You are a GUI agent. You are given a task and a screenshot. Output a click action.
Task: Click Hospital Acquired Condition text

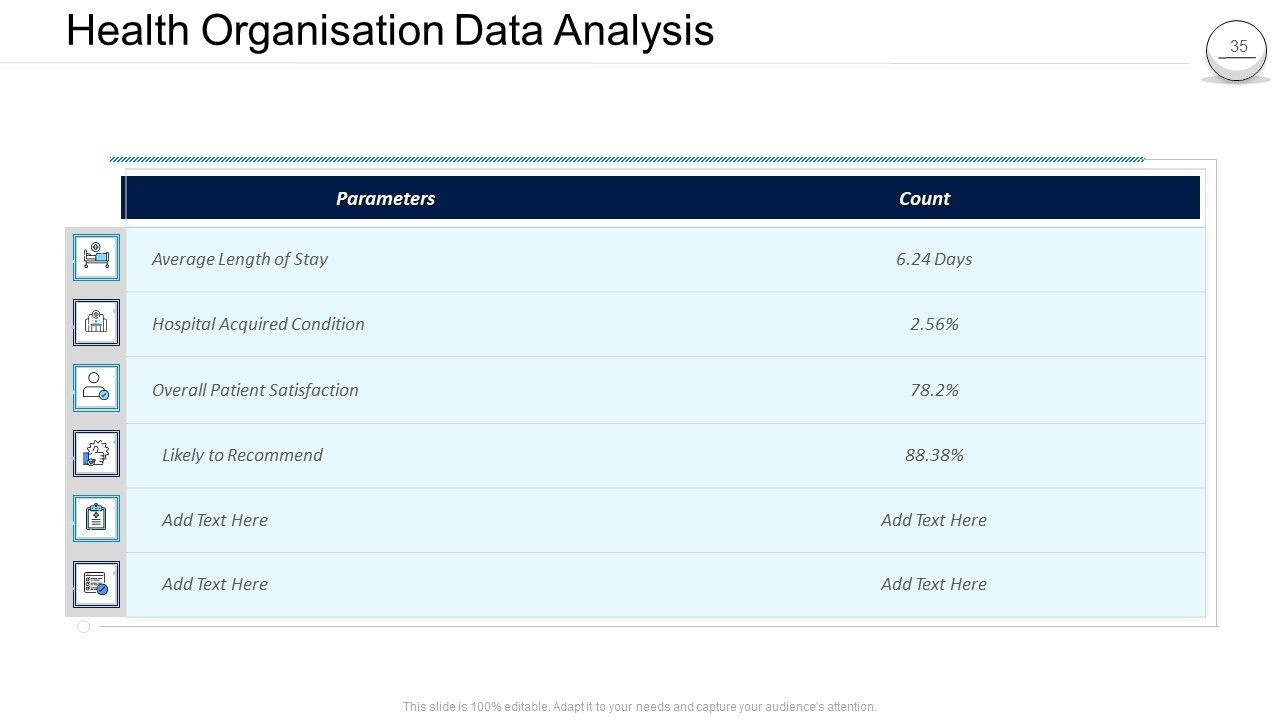point(258,324)
